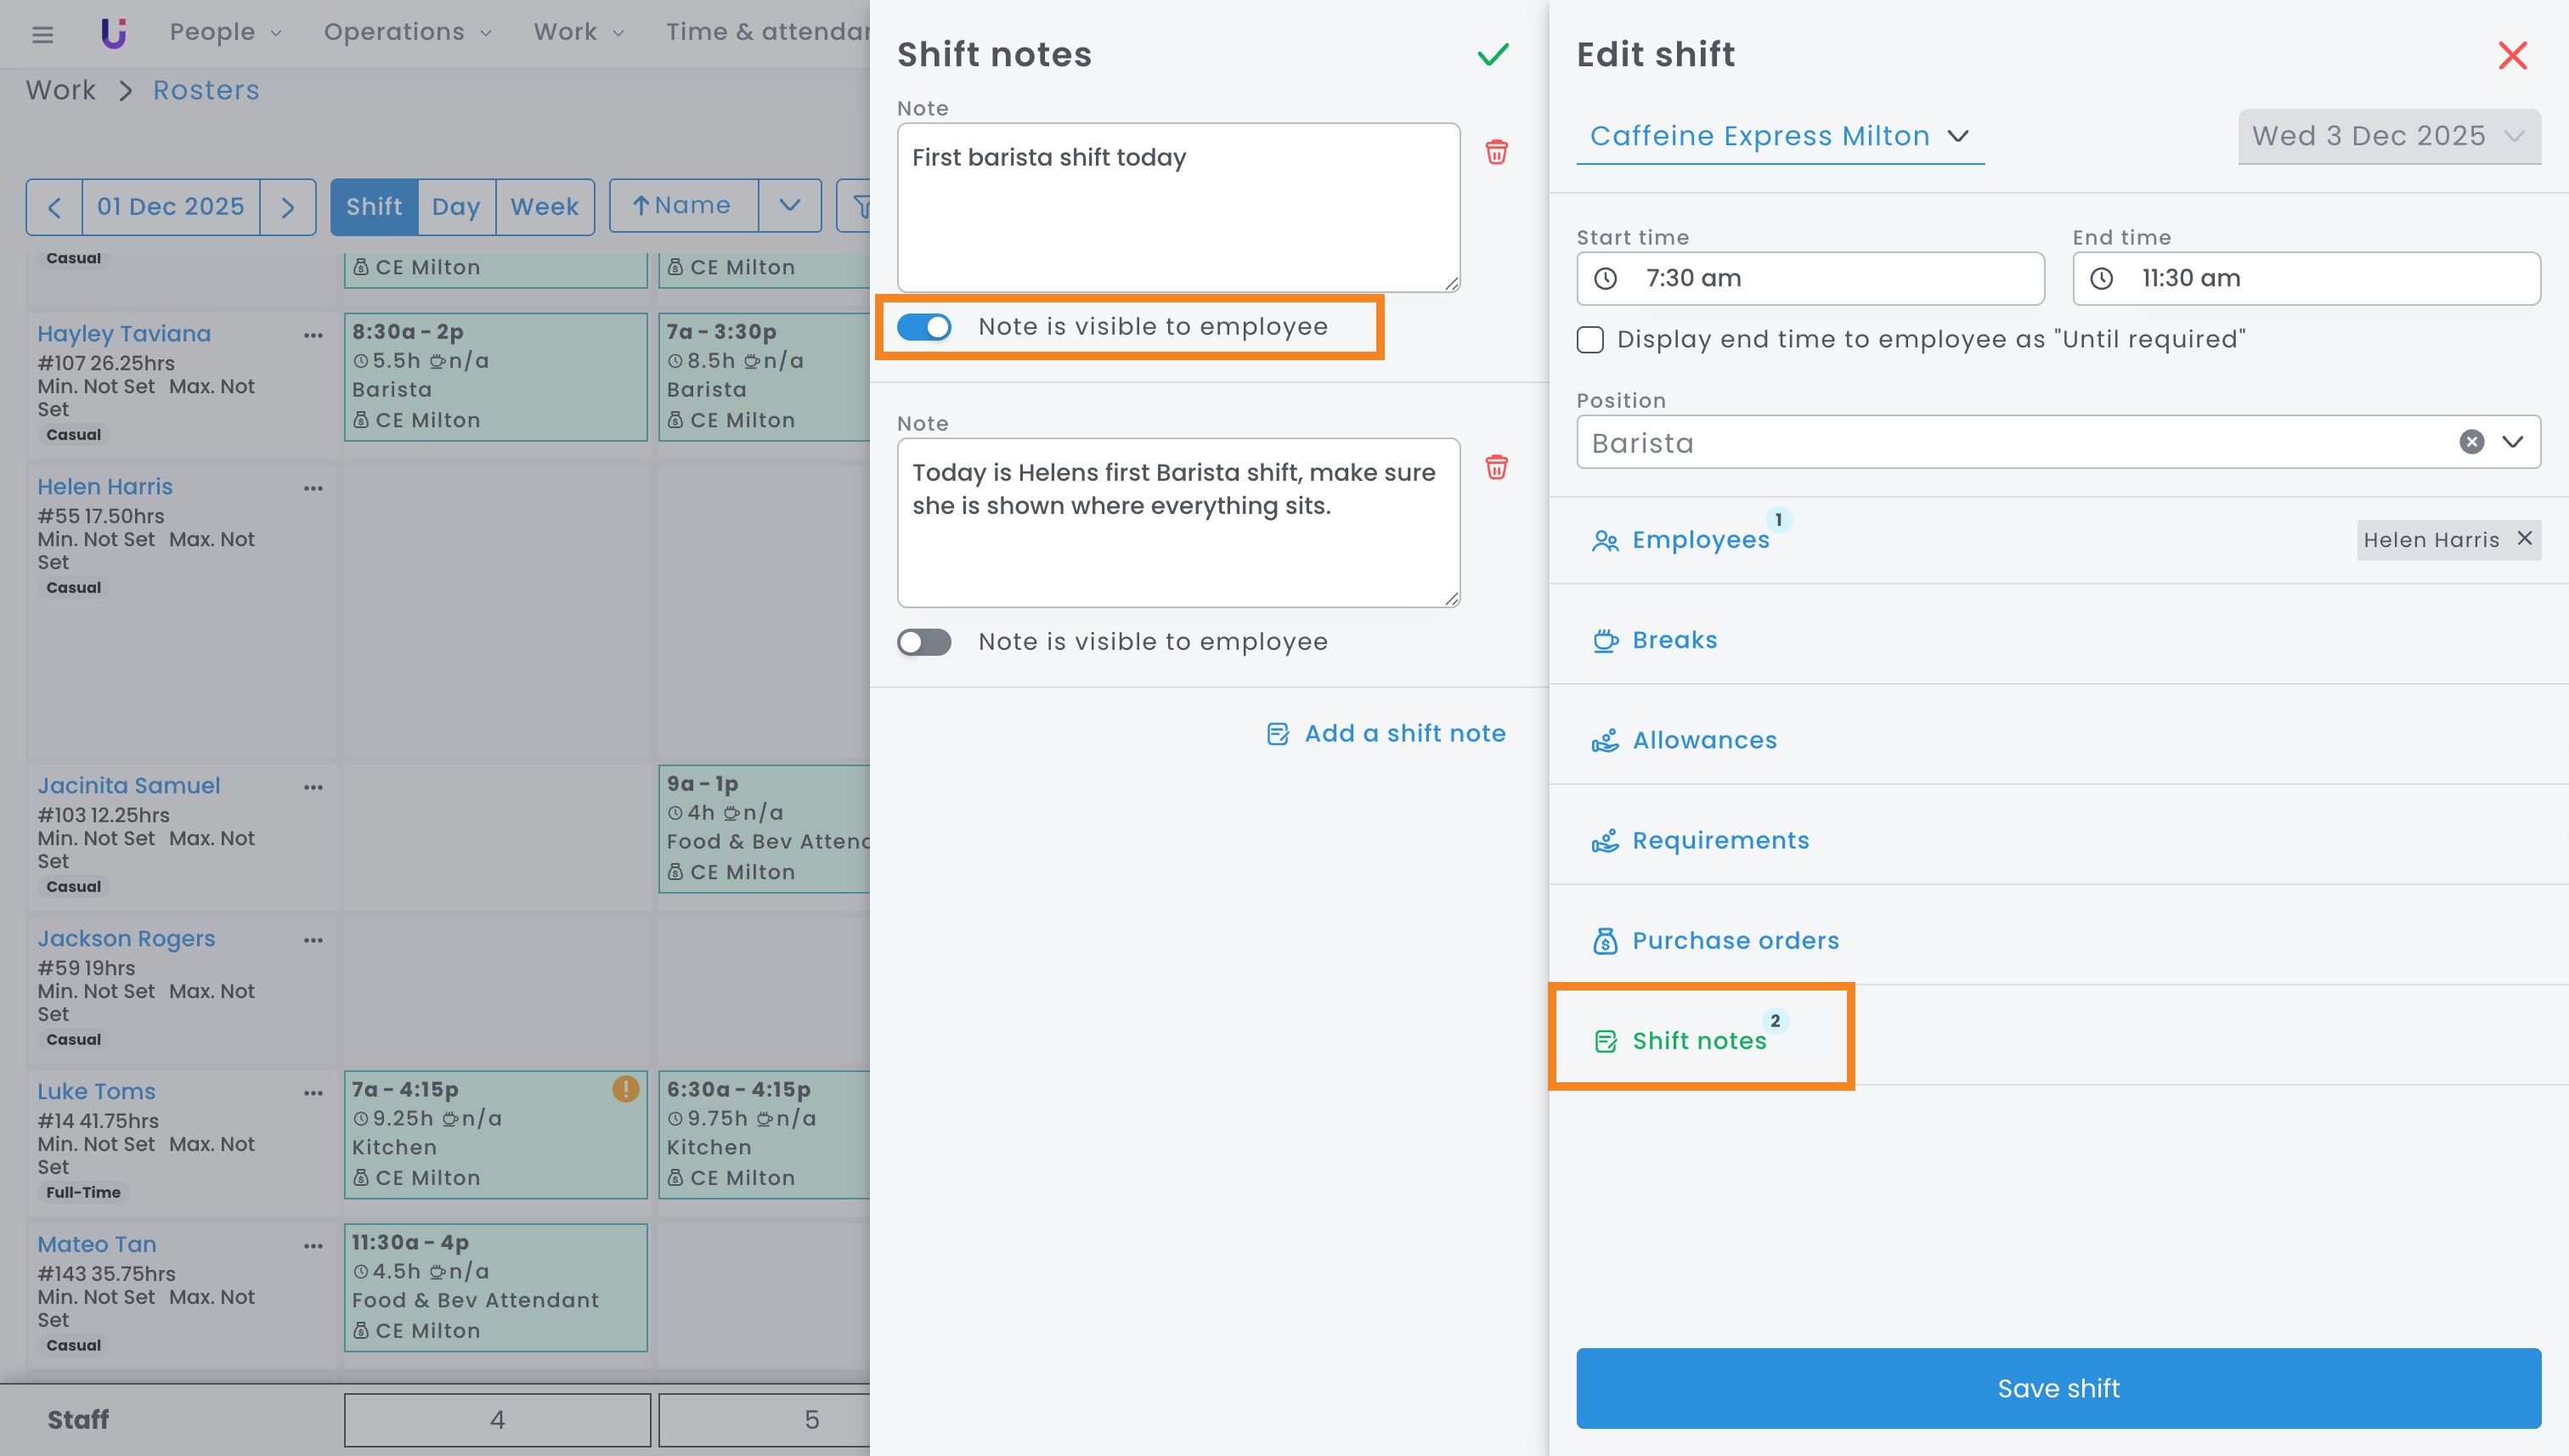The height and width of the screenshot is (1456, 2569).
Task: Open the hamburger navigation menu
Action: [x=42, y=34]
